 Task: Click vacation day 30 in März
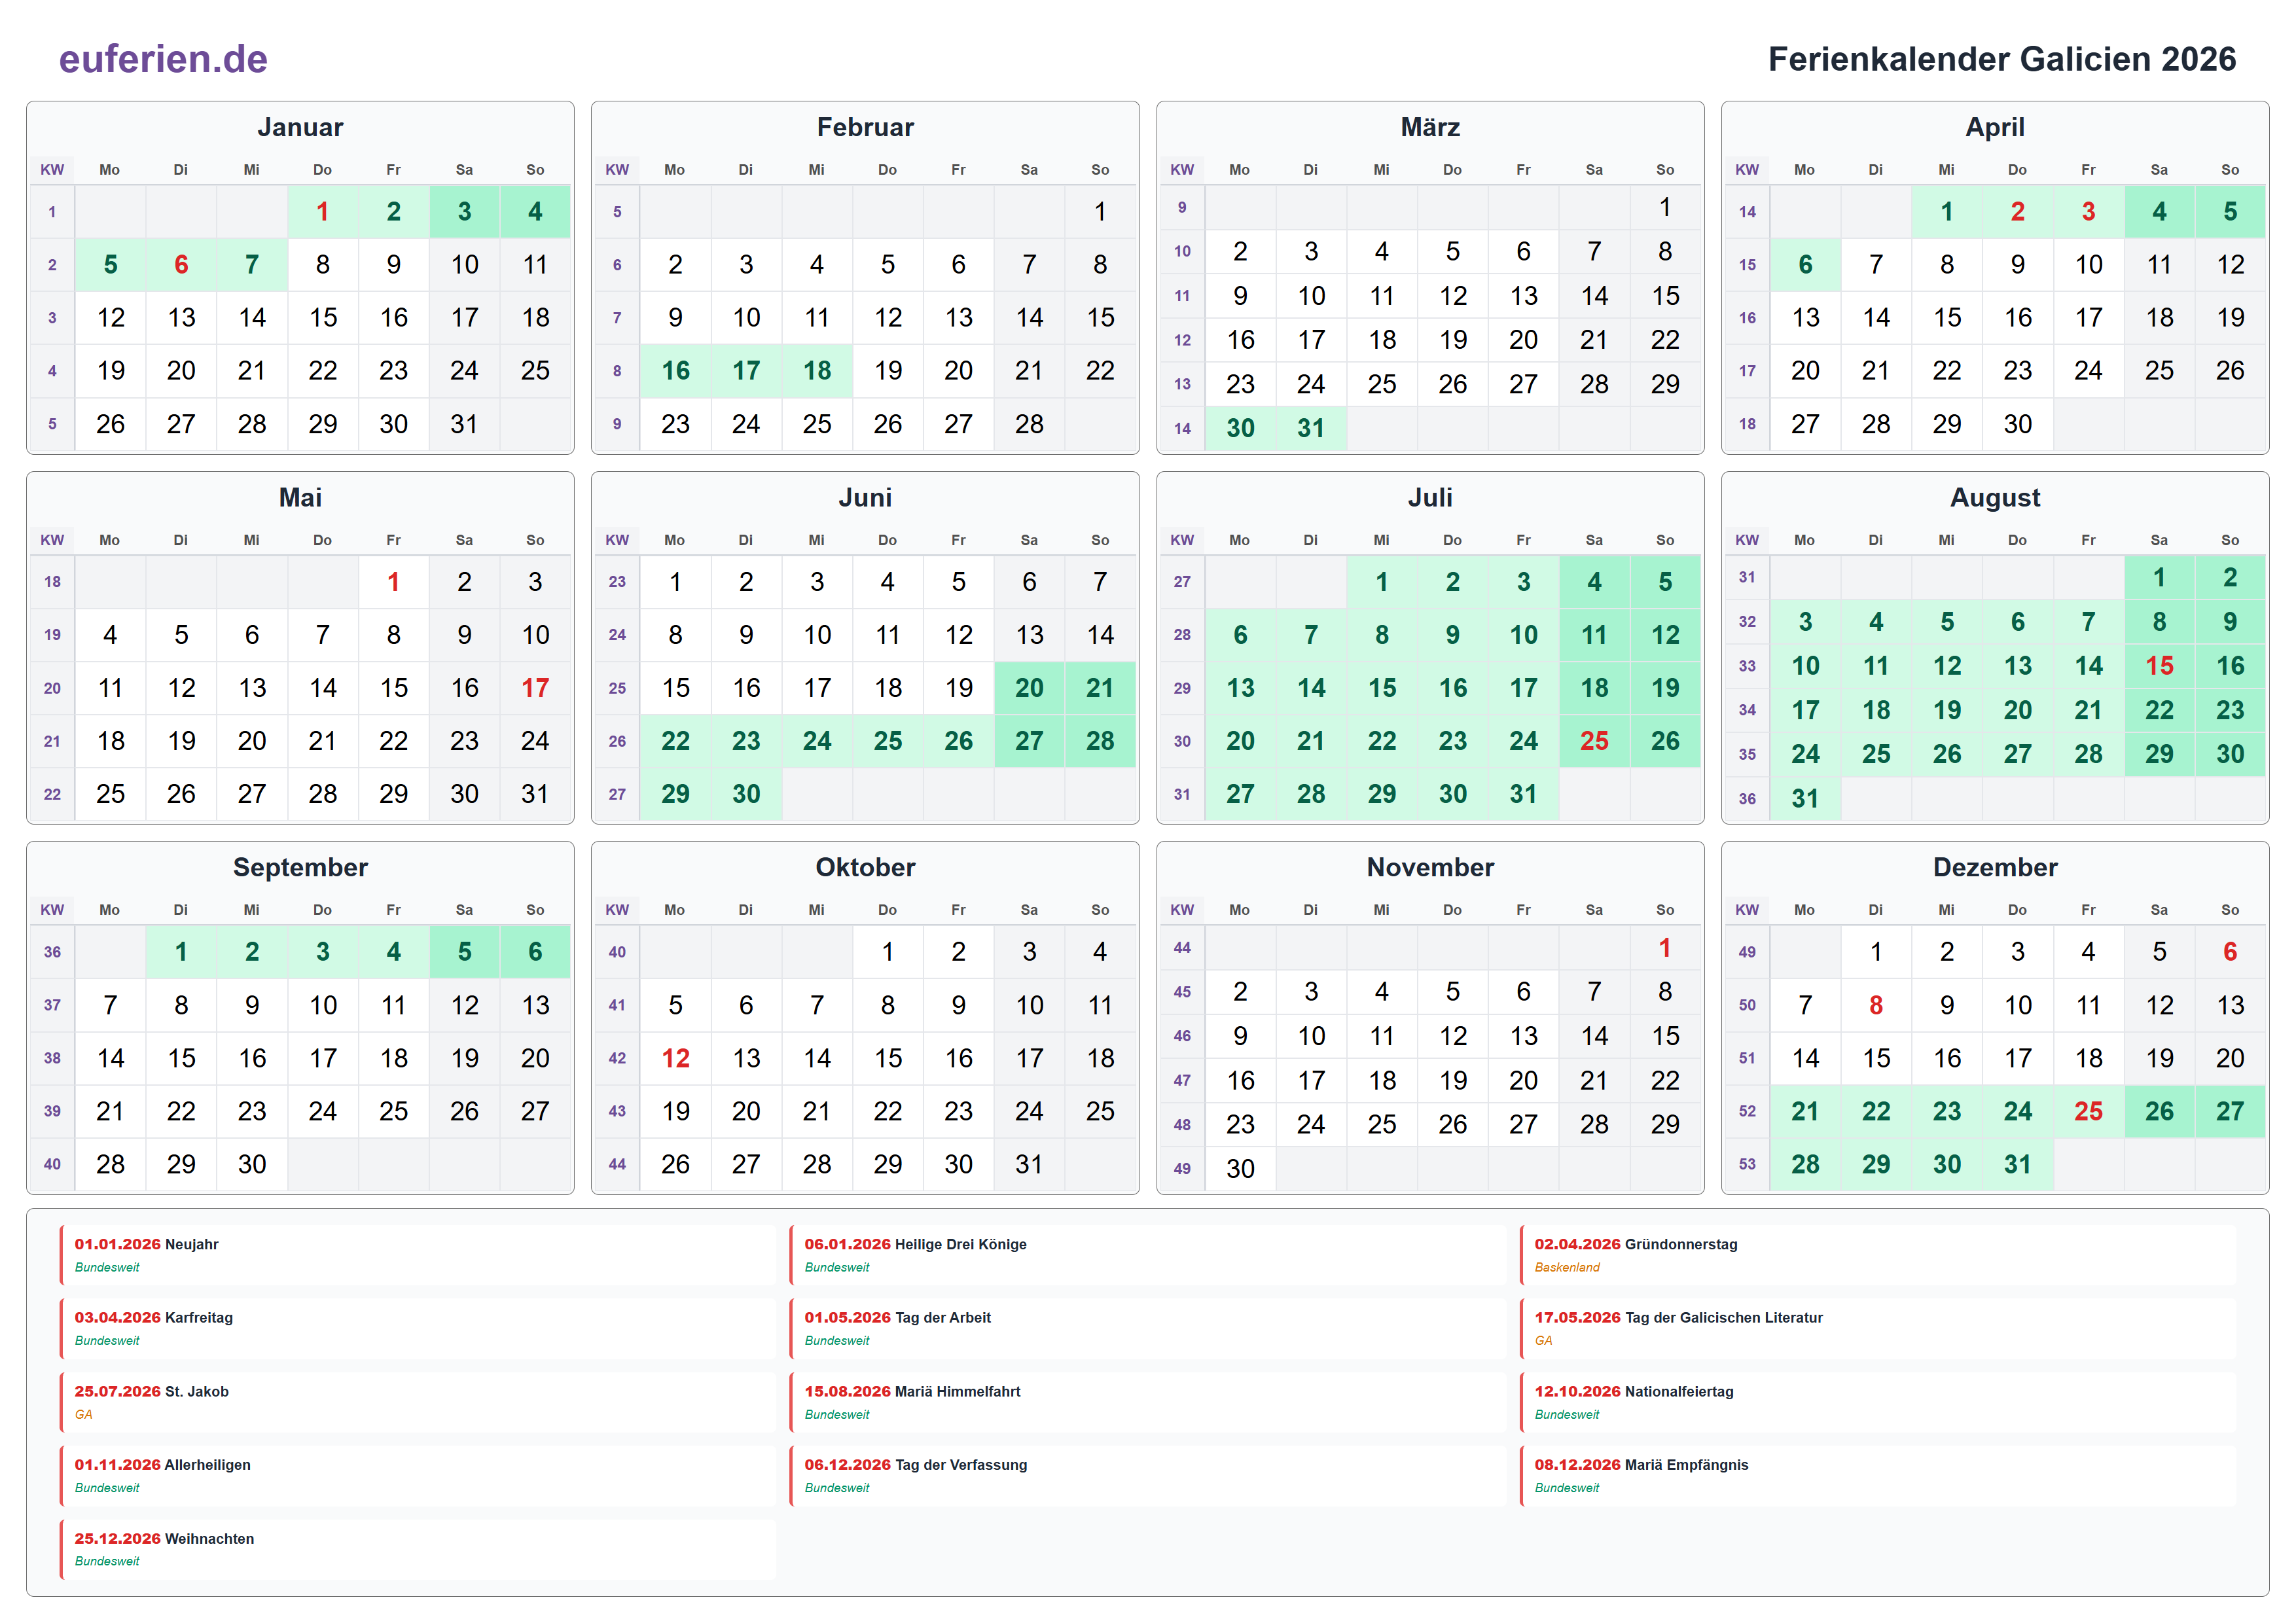click(1240, 428)
